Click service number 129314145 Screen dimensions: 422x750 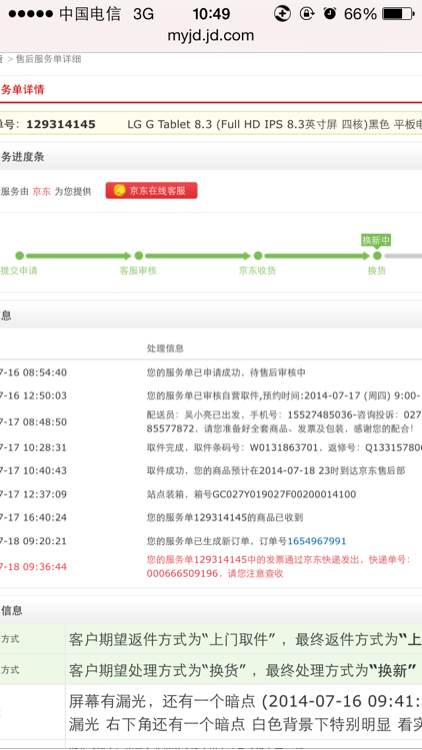pyautogui.click(x=61, y=124)
